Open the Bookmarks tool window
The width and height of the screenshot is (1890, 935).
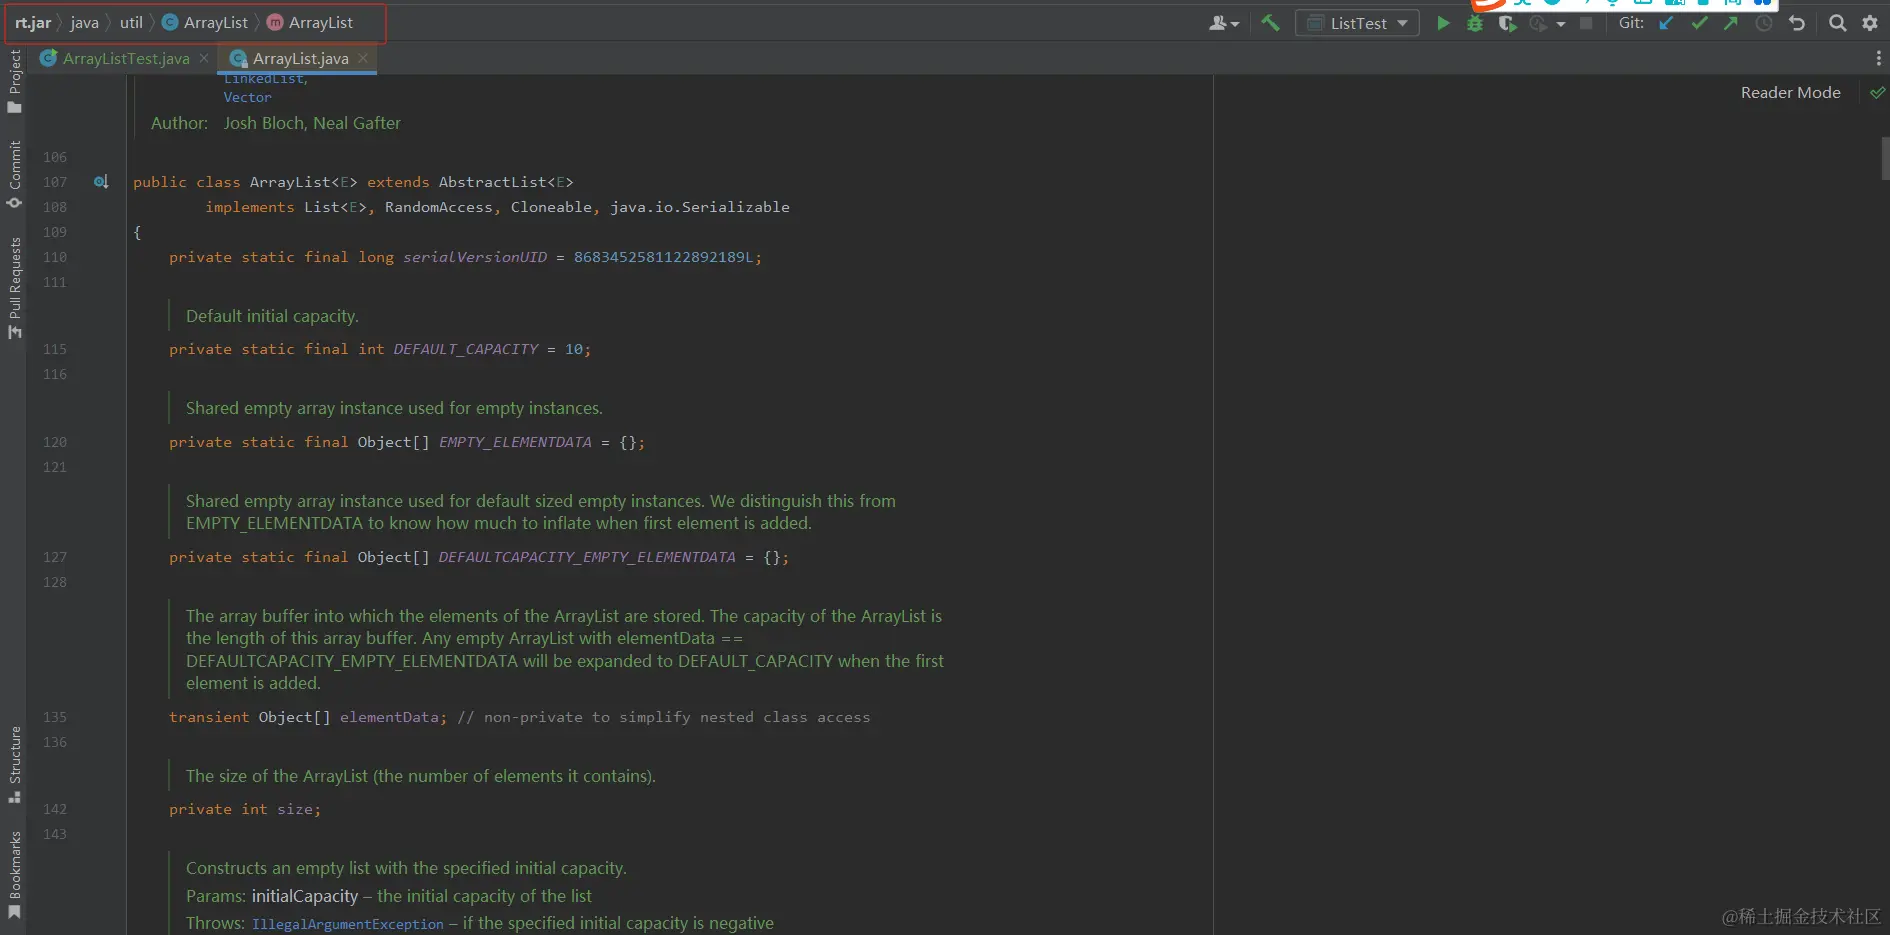pos(15,875)
